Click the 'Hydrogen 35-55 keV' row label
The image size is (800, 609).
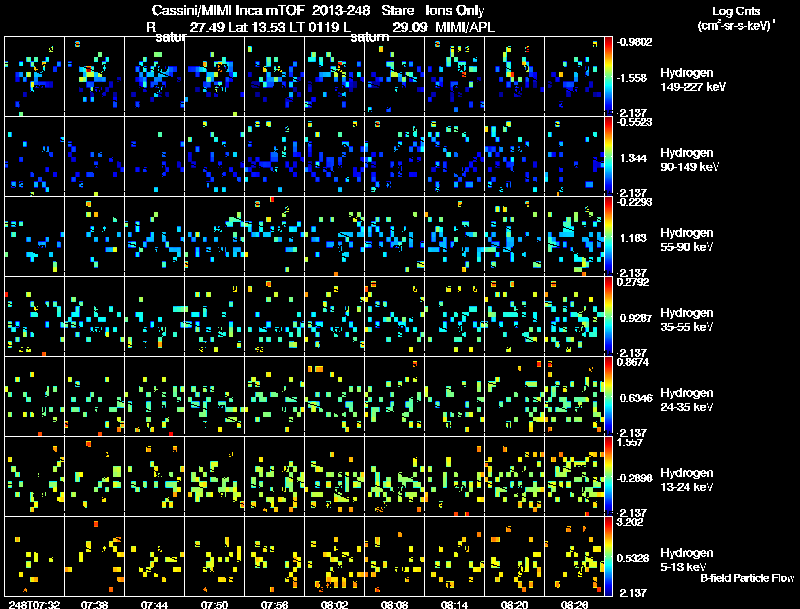click(x=687, y=320)
